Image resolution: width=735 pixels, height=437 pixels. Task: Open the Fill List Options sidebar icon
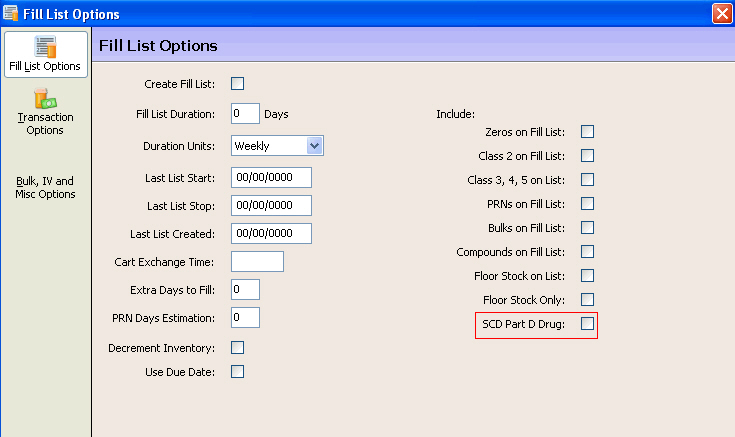click(45, 47)
